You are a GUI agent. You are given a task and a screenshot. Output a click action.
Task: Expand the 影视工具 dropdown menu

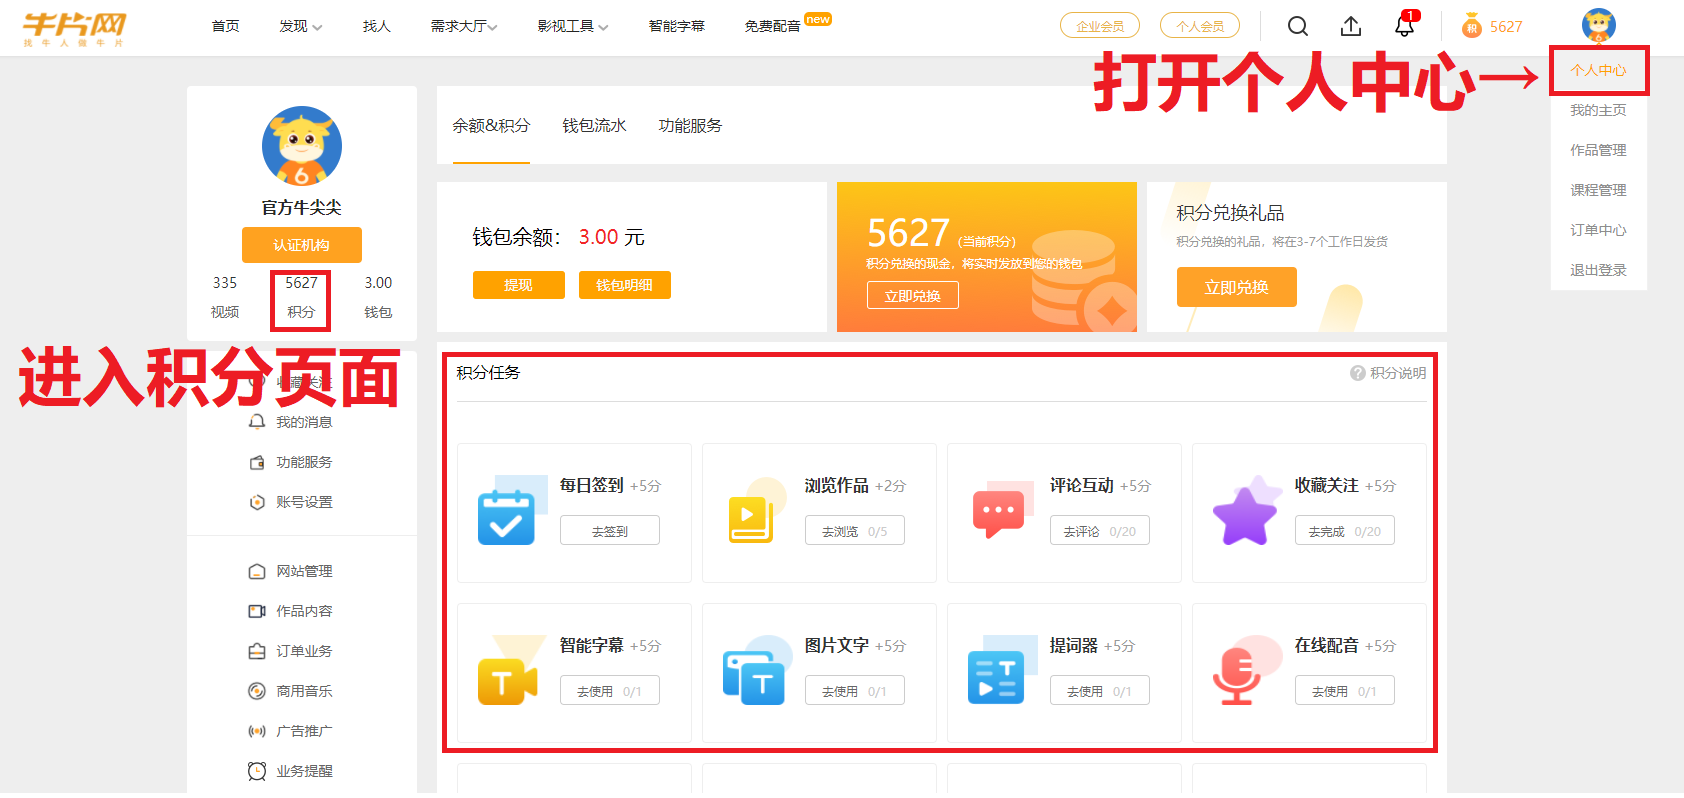click(x=572, y=26)
